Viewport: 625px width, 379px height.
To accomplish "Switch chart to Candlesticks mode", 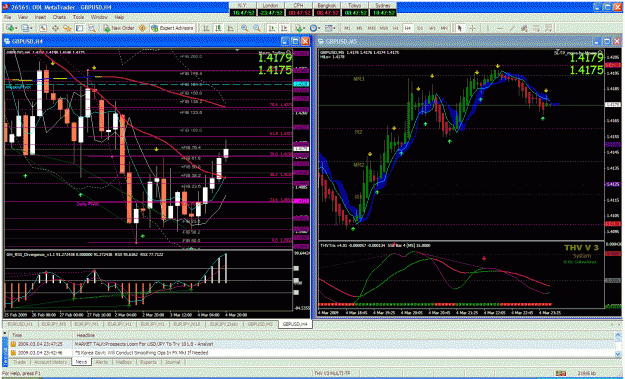I will click(x=218, y=28).
